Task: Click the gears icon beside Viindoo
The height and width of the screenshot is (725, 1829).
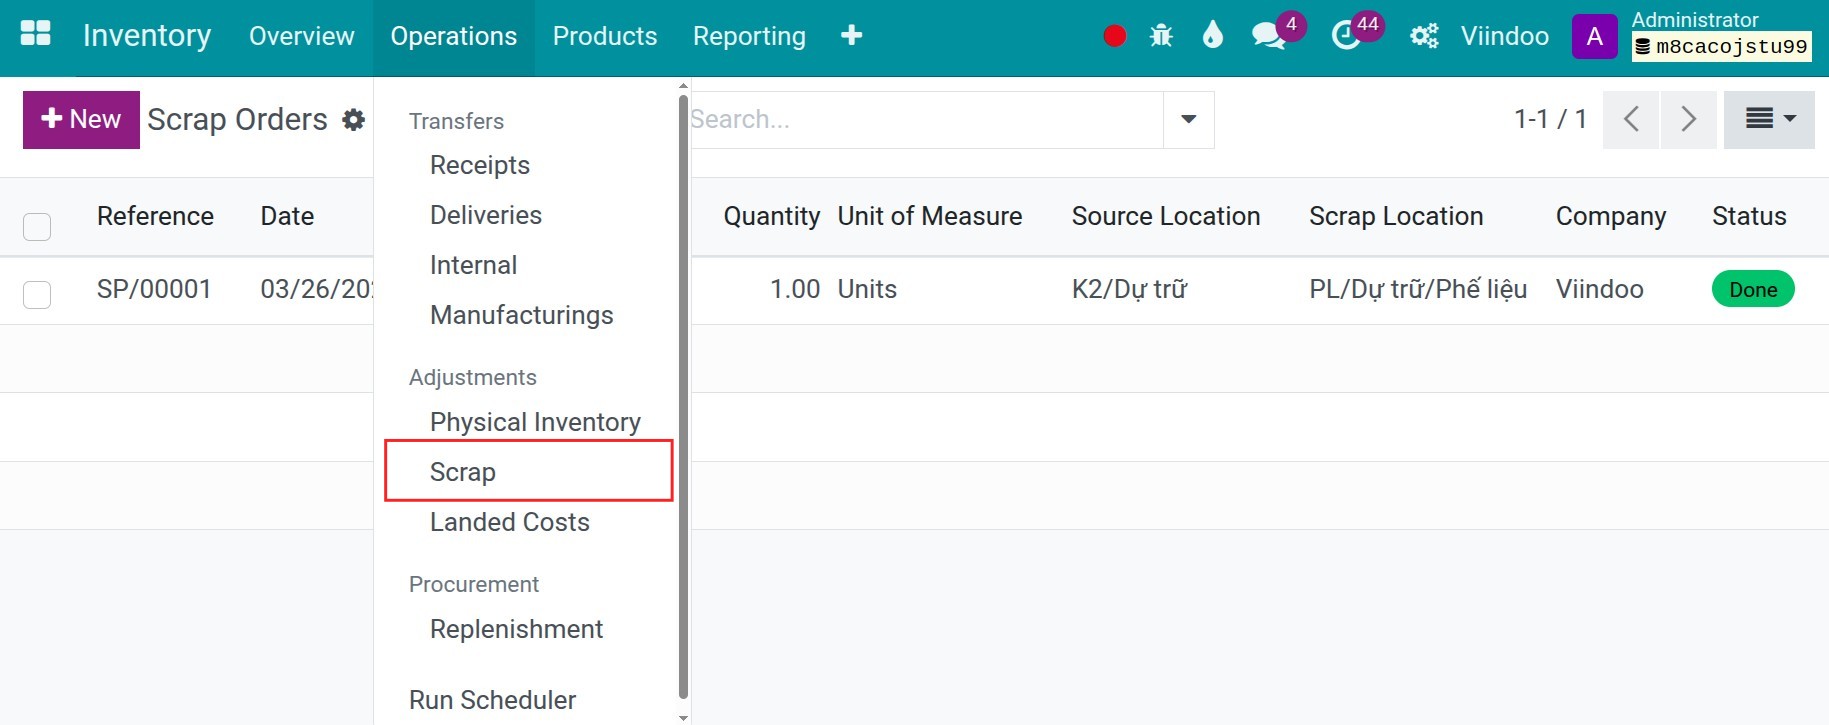Action: 1424,36
